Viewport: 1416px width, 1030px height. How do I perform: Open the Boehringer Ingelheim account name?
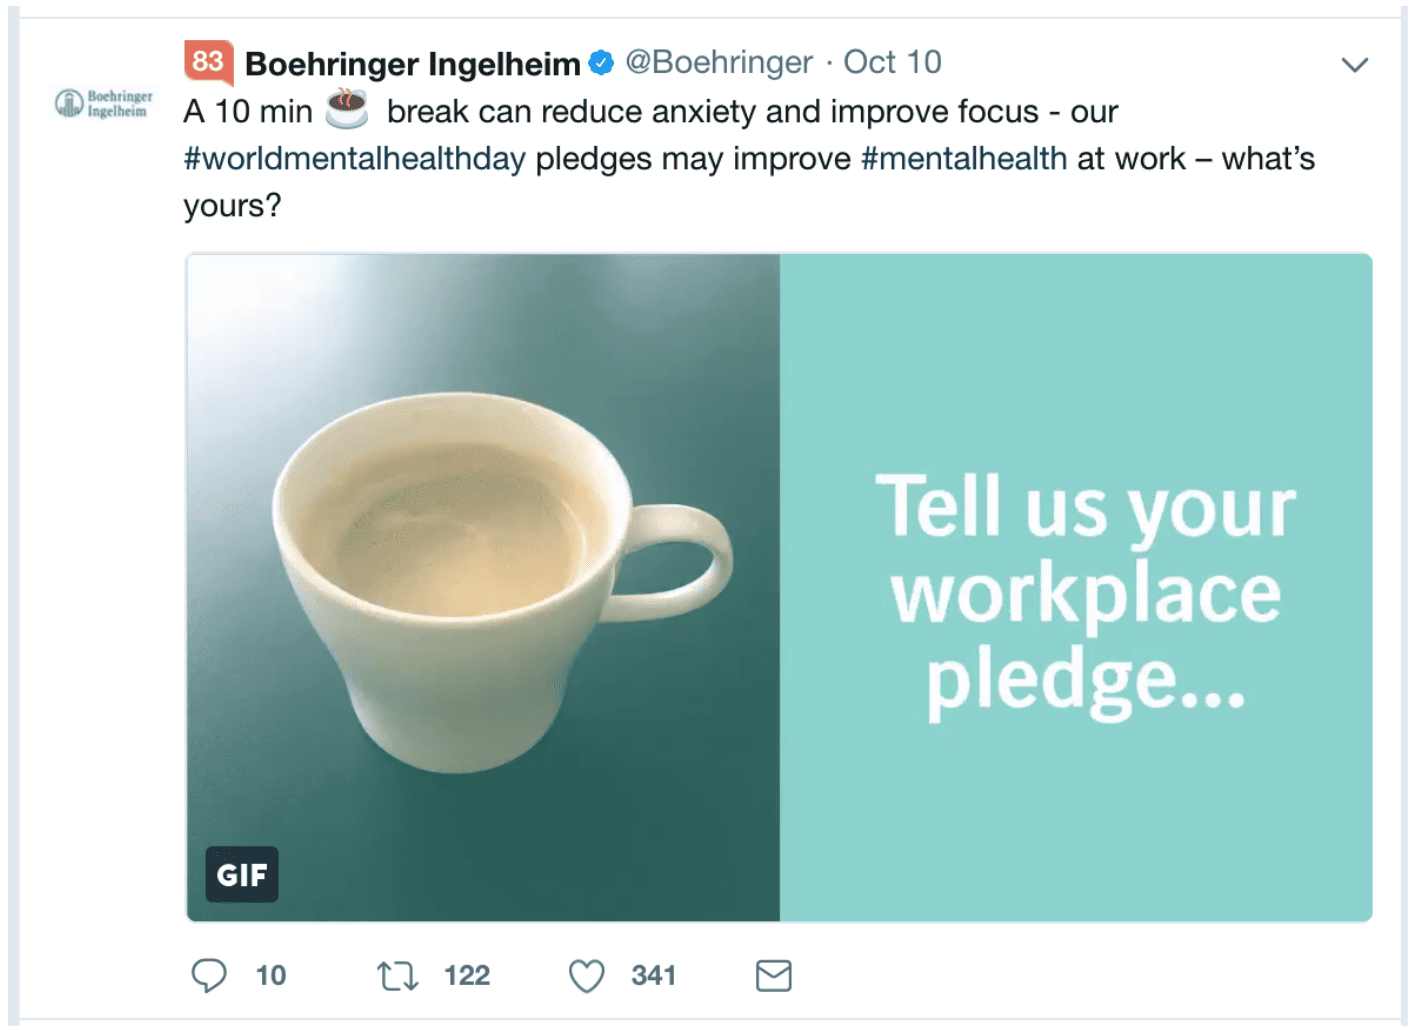(412, 64)
